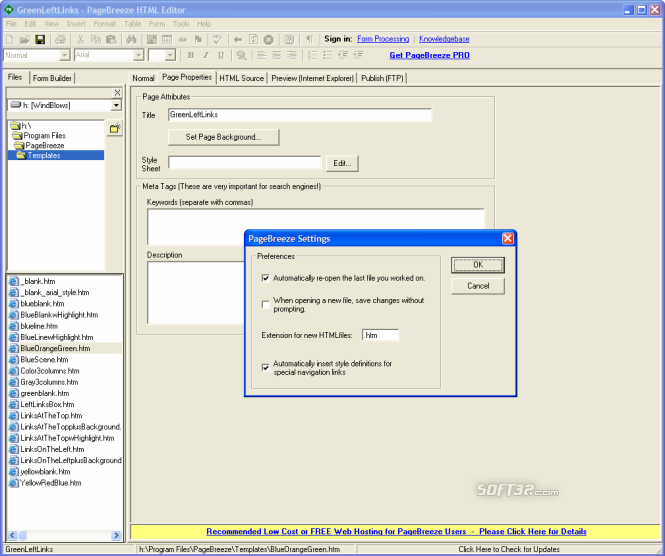Viewport: 665px width, 556px height.
Task: Click the 'Set Page Background...' button
Action: coord(224,137)
